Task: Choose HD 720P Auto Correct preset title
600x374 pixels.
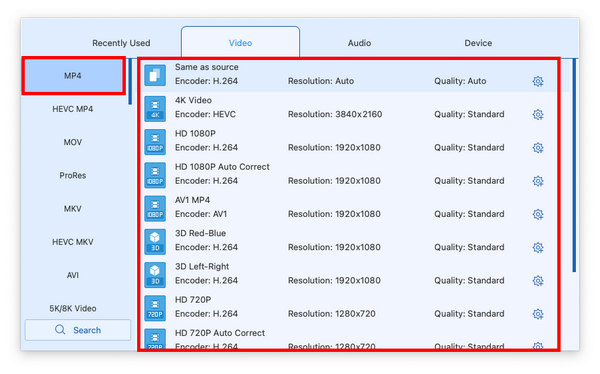Action: (220, 333)
